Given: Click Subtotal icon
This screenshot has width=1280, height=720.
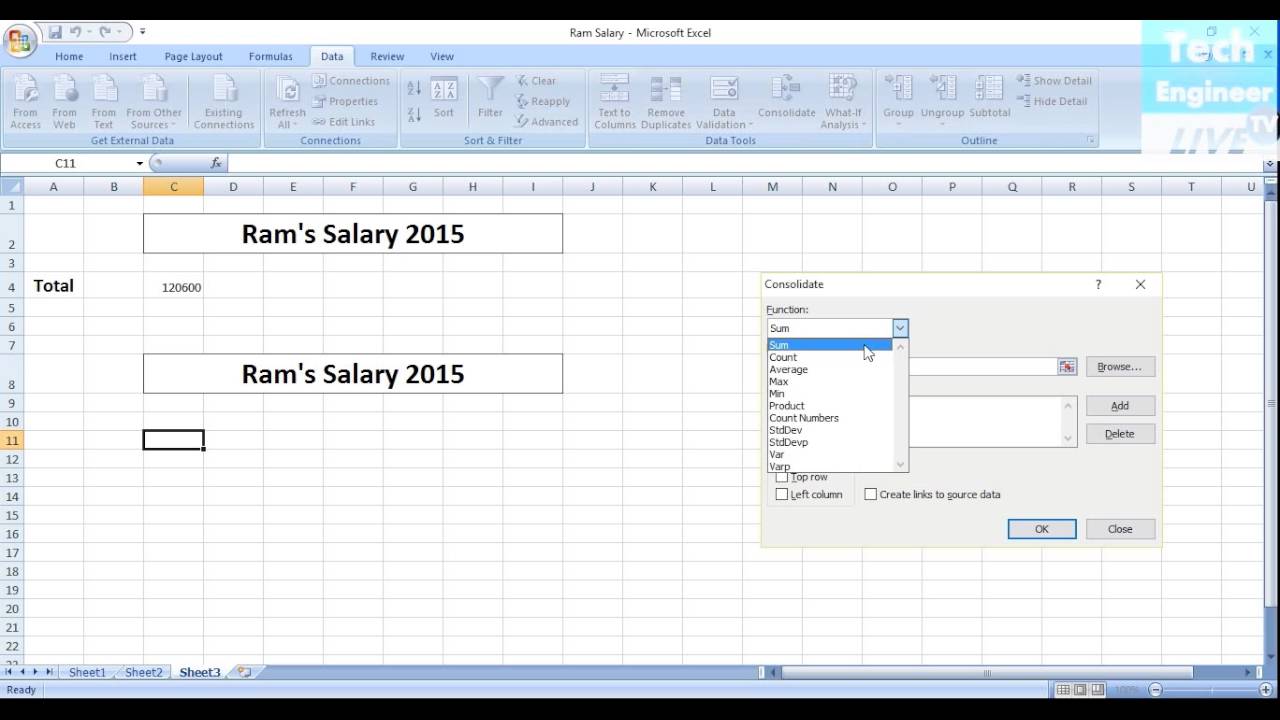Looking at the screenshot, I should pos(990,98).
